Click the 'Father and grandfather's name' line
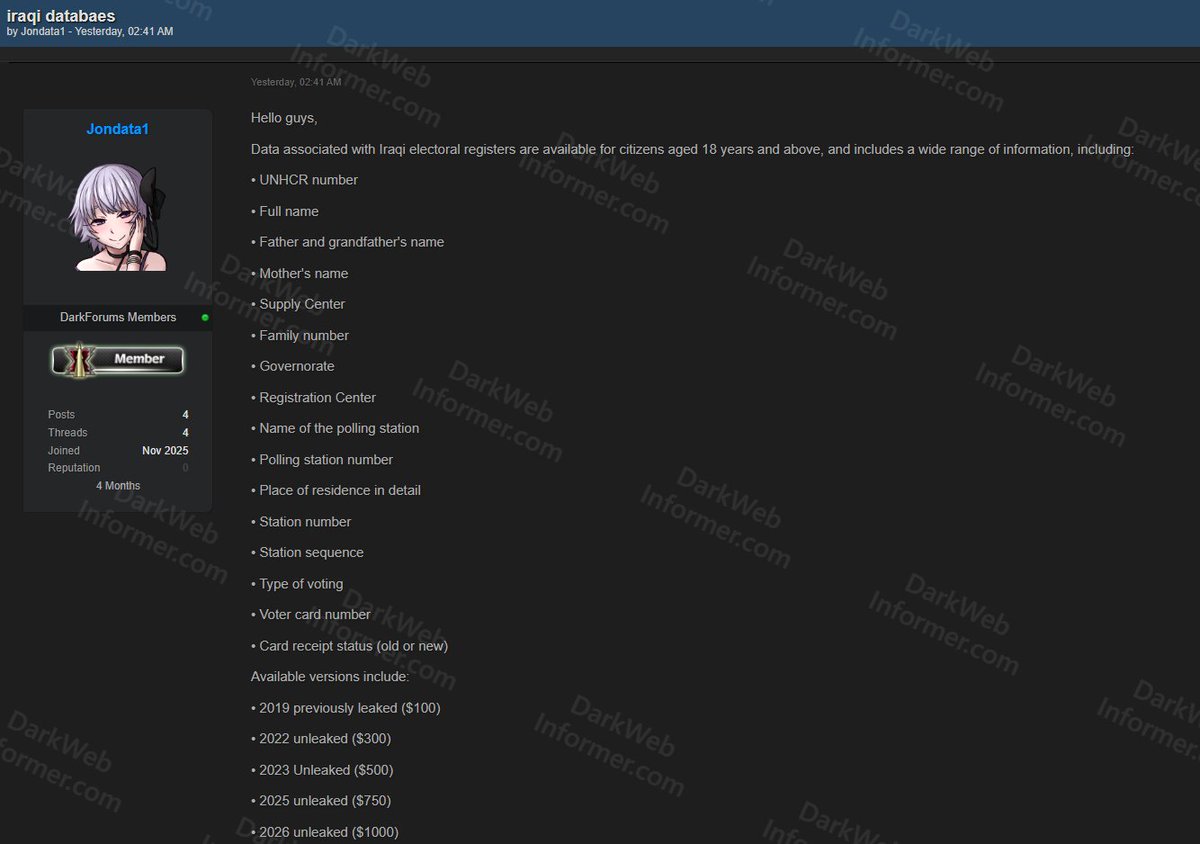The image size is (1200, 844). pyautogui.click(x=347, y=242)
